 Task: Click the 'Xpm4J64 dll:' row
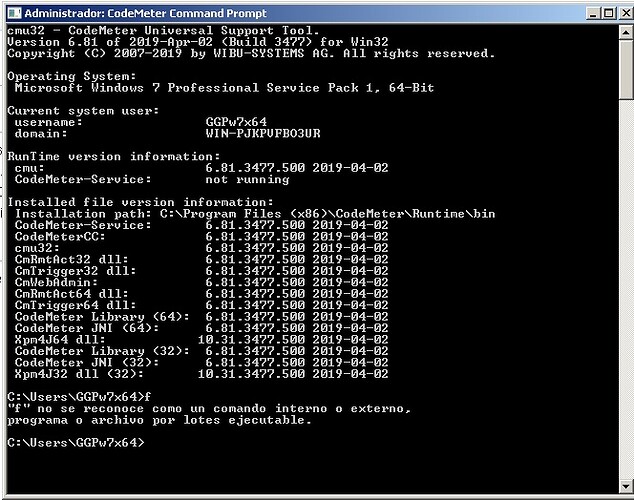tap(201, 340)
